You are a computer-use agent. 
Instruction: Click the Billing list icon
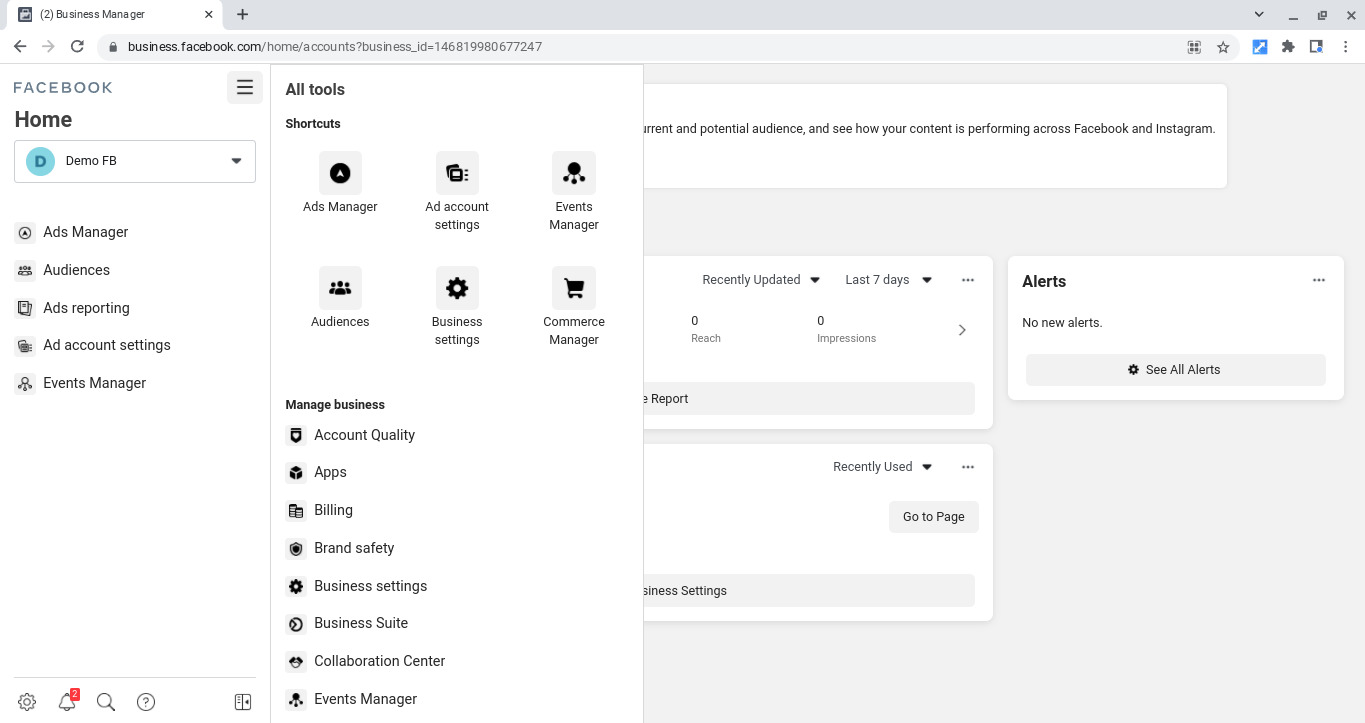(x=296, y=511)
